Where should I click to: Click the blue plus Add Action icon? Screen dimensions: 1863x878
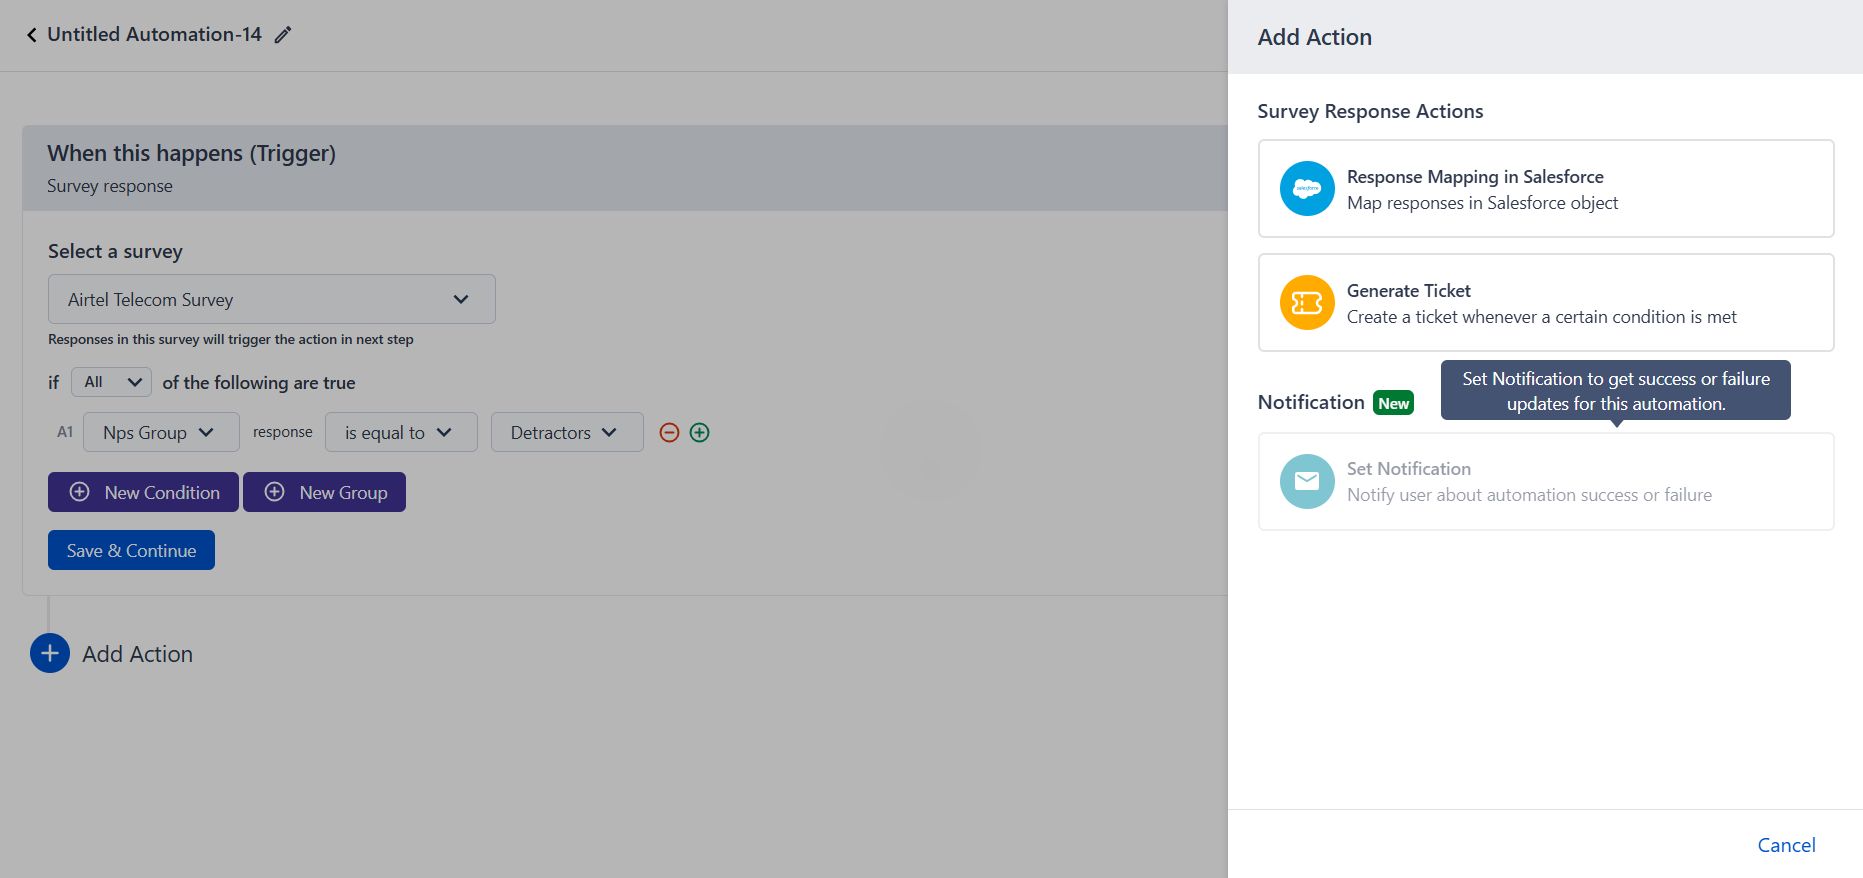[x=50, y=653]
